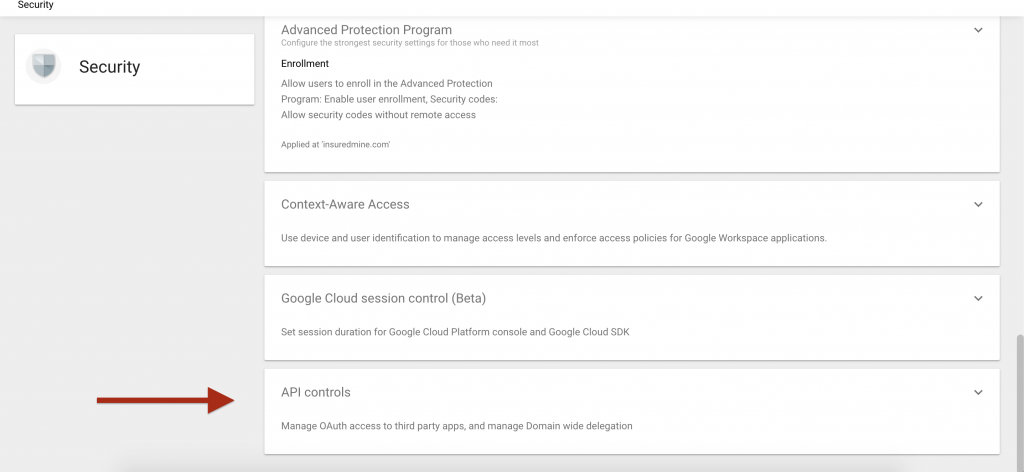This screenshot has height=472, width=1024.
Task: Expand the API controls chevron
Action: click(978, 392)
